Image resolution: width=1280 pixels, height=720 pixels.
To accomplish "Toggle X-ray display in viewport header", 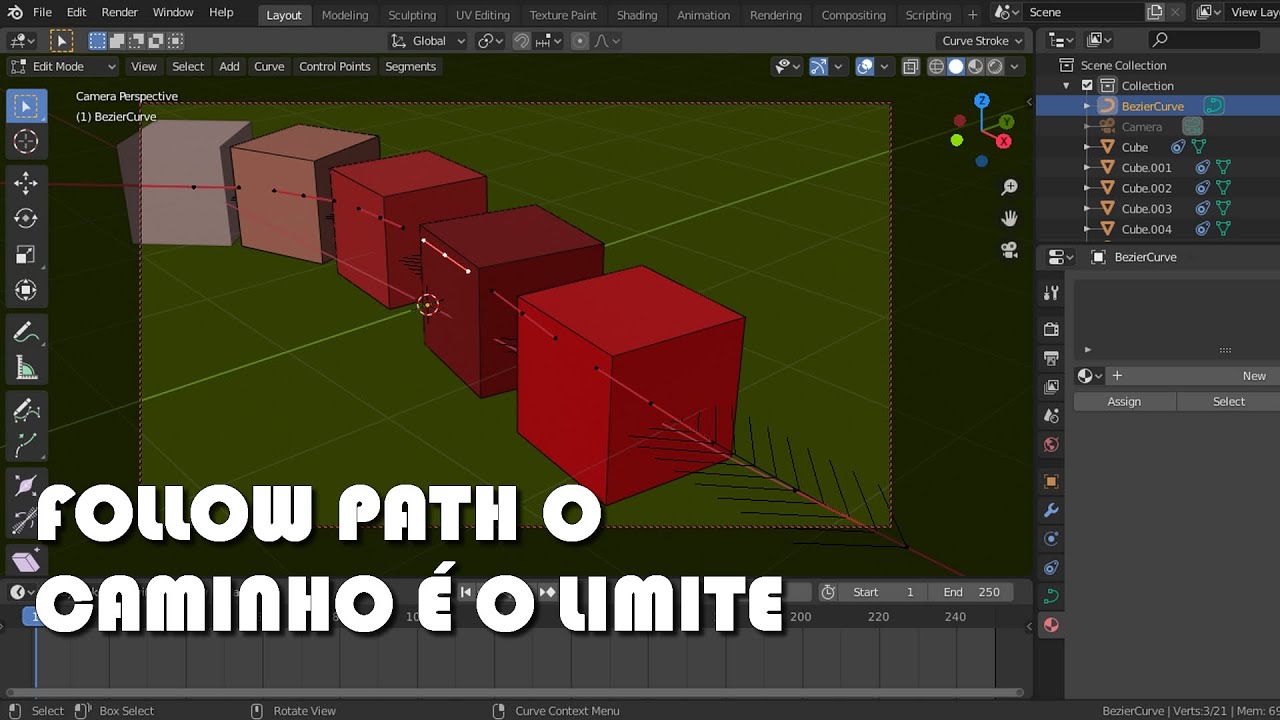I will tap(911, 67).
